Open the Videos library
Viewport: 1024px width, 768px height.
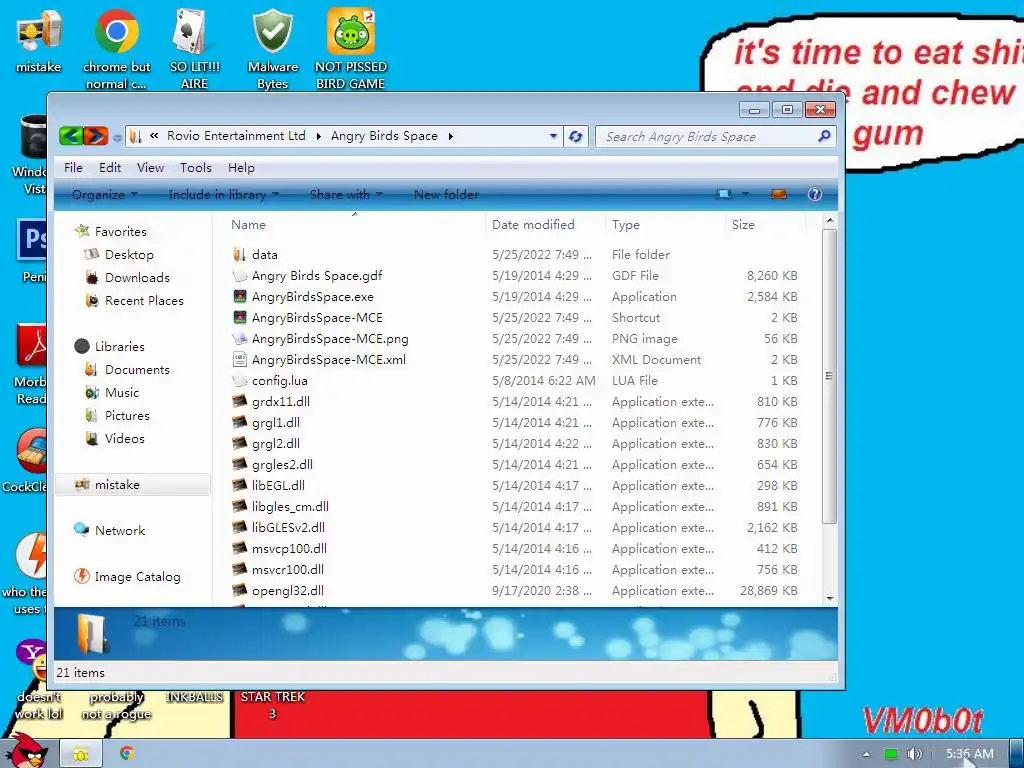point(125,439)
